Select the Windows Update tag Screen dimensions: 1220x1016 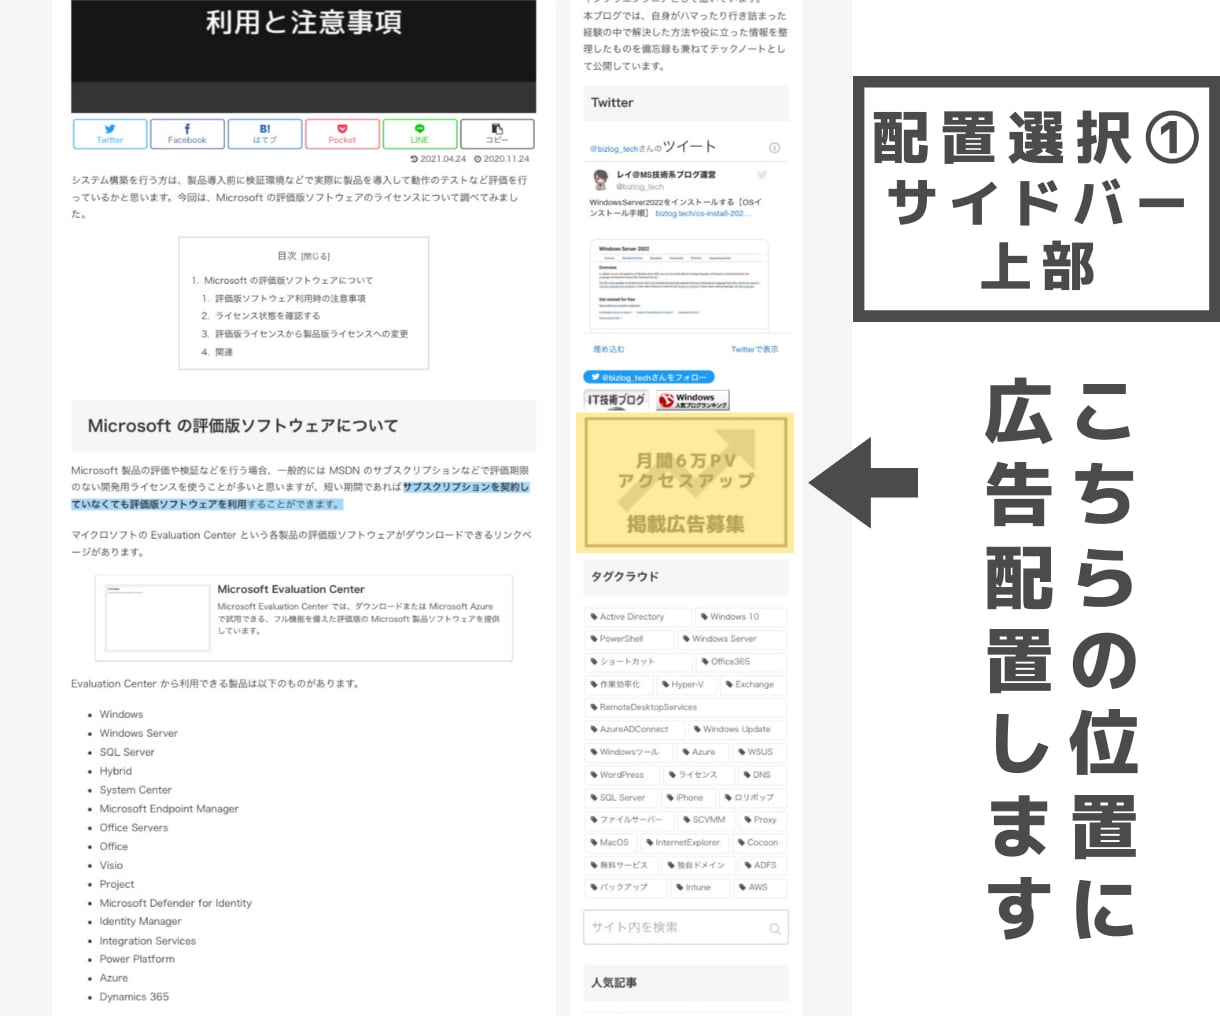(x=737, y=729)
